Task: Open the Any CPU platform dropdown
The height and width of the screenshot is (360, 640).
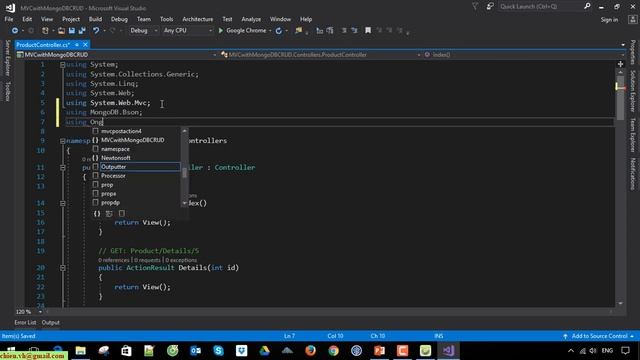Action: coord(188,31)
